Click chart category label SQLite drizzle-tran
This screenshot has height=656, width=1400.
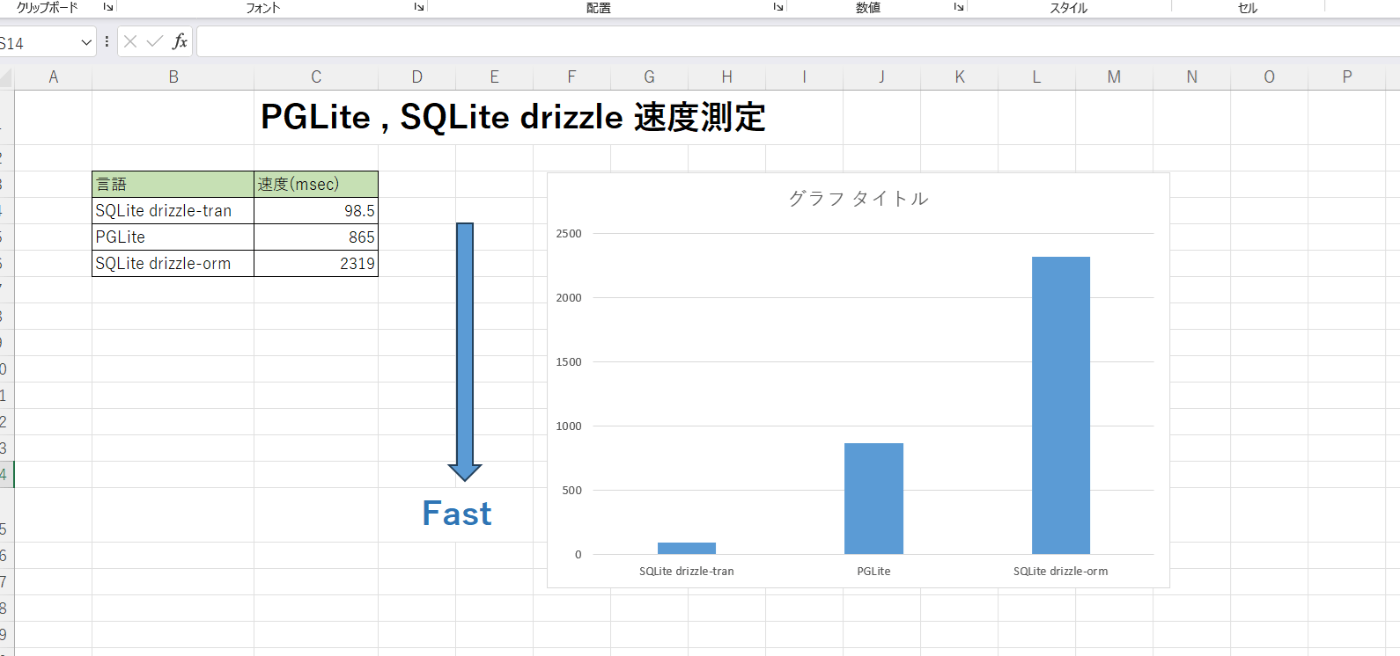687,571
